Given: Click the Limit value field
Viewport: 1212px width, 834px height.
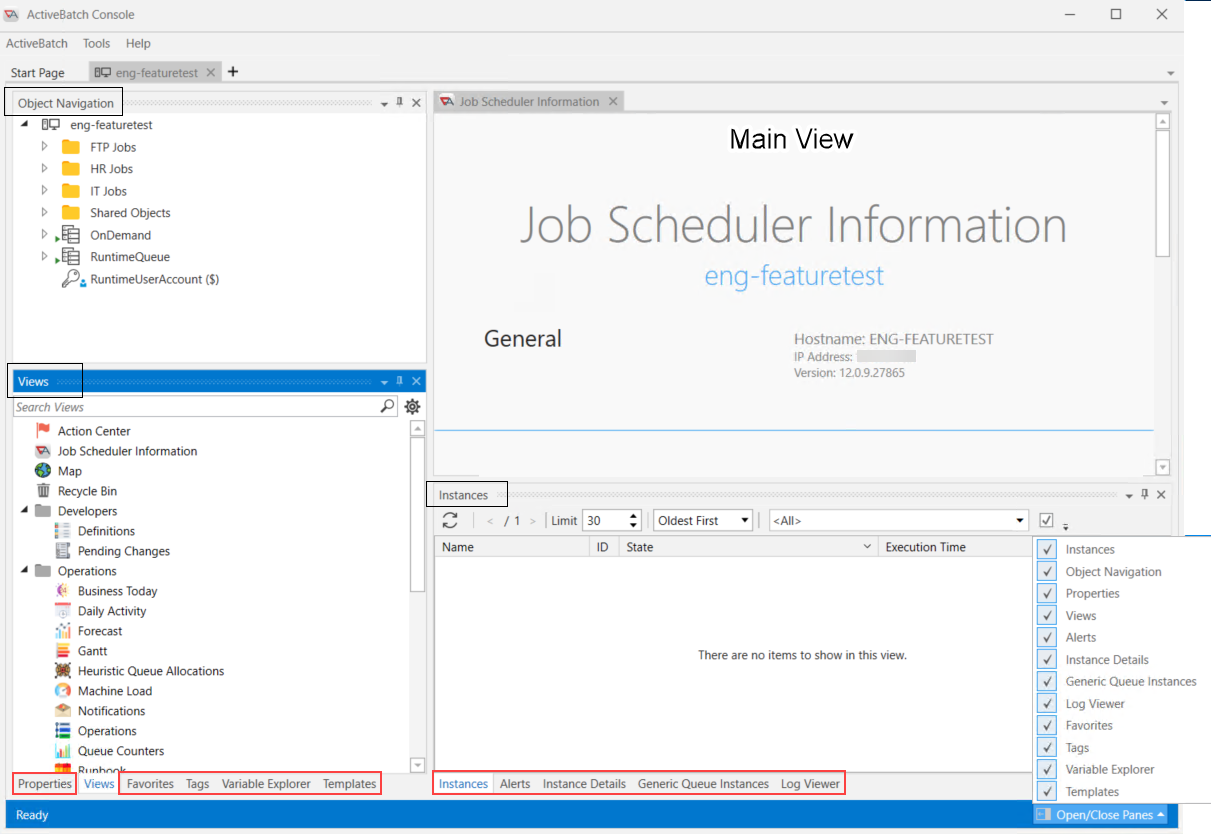Looking at the screenshot, I should [604, 520].
